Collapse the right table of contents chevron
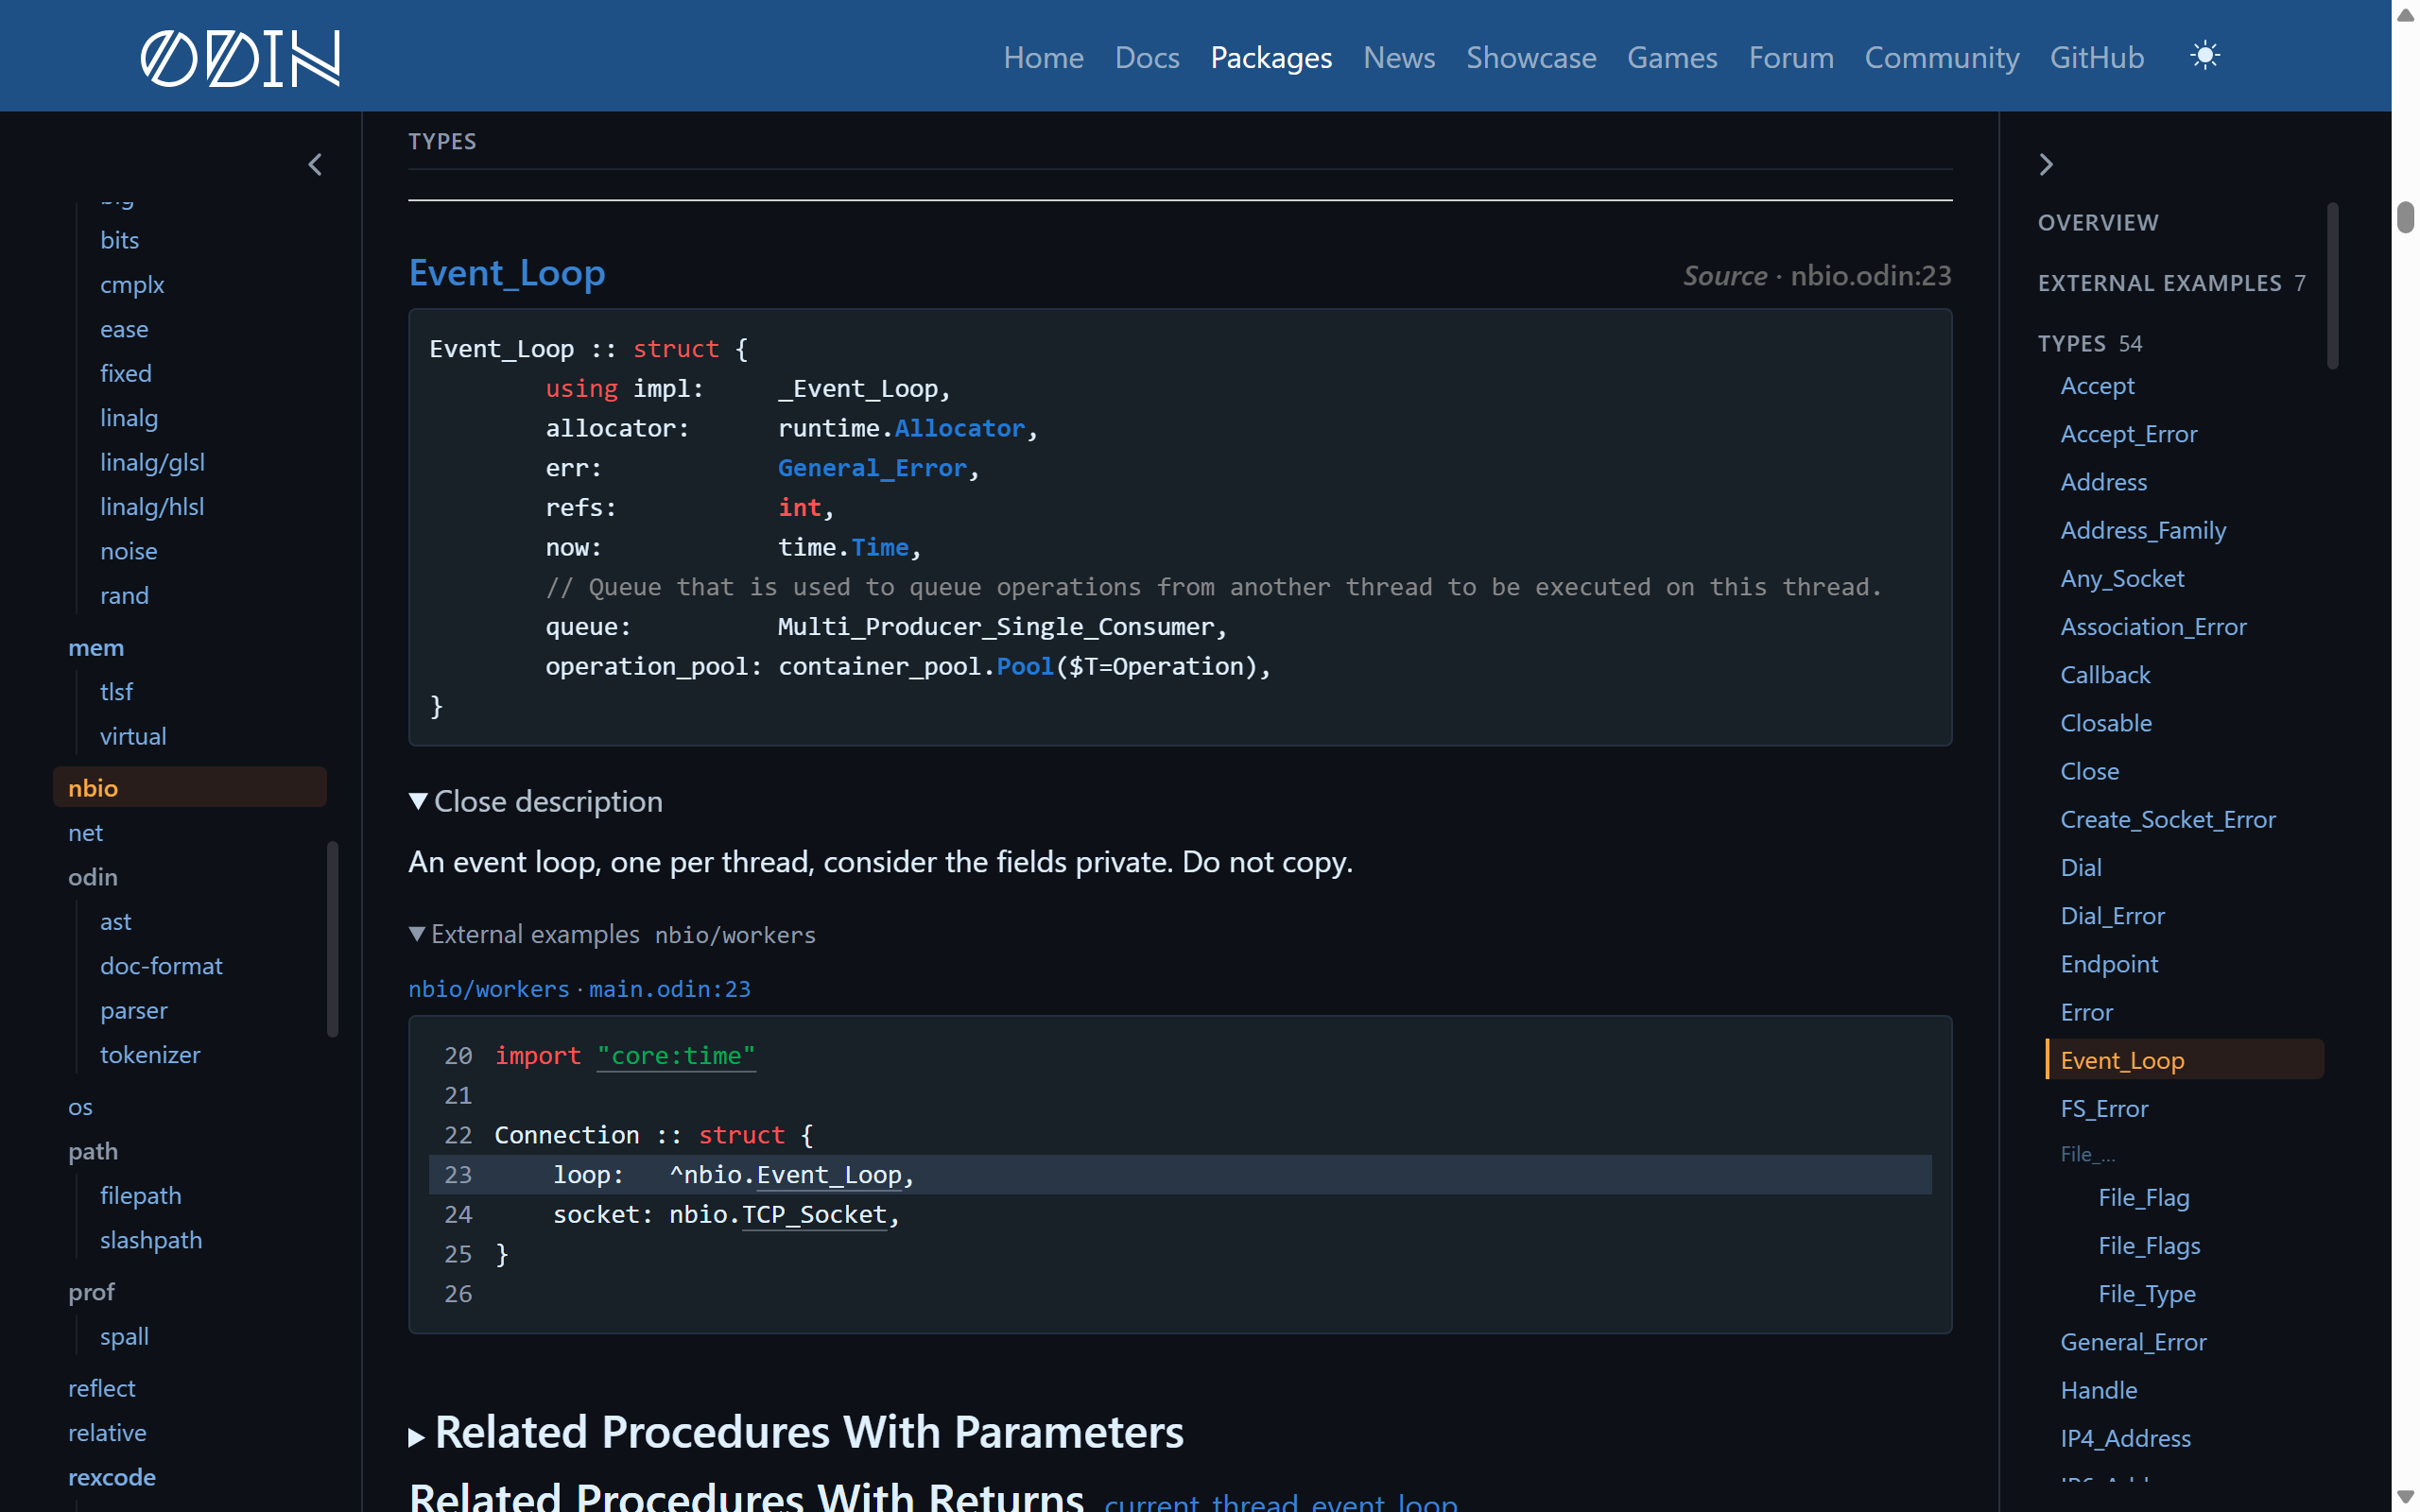Screen dimensions: 2420x1512 click(x=2046, y=164)
